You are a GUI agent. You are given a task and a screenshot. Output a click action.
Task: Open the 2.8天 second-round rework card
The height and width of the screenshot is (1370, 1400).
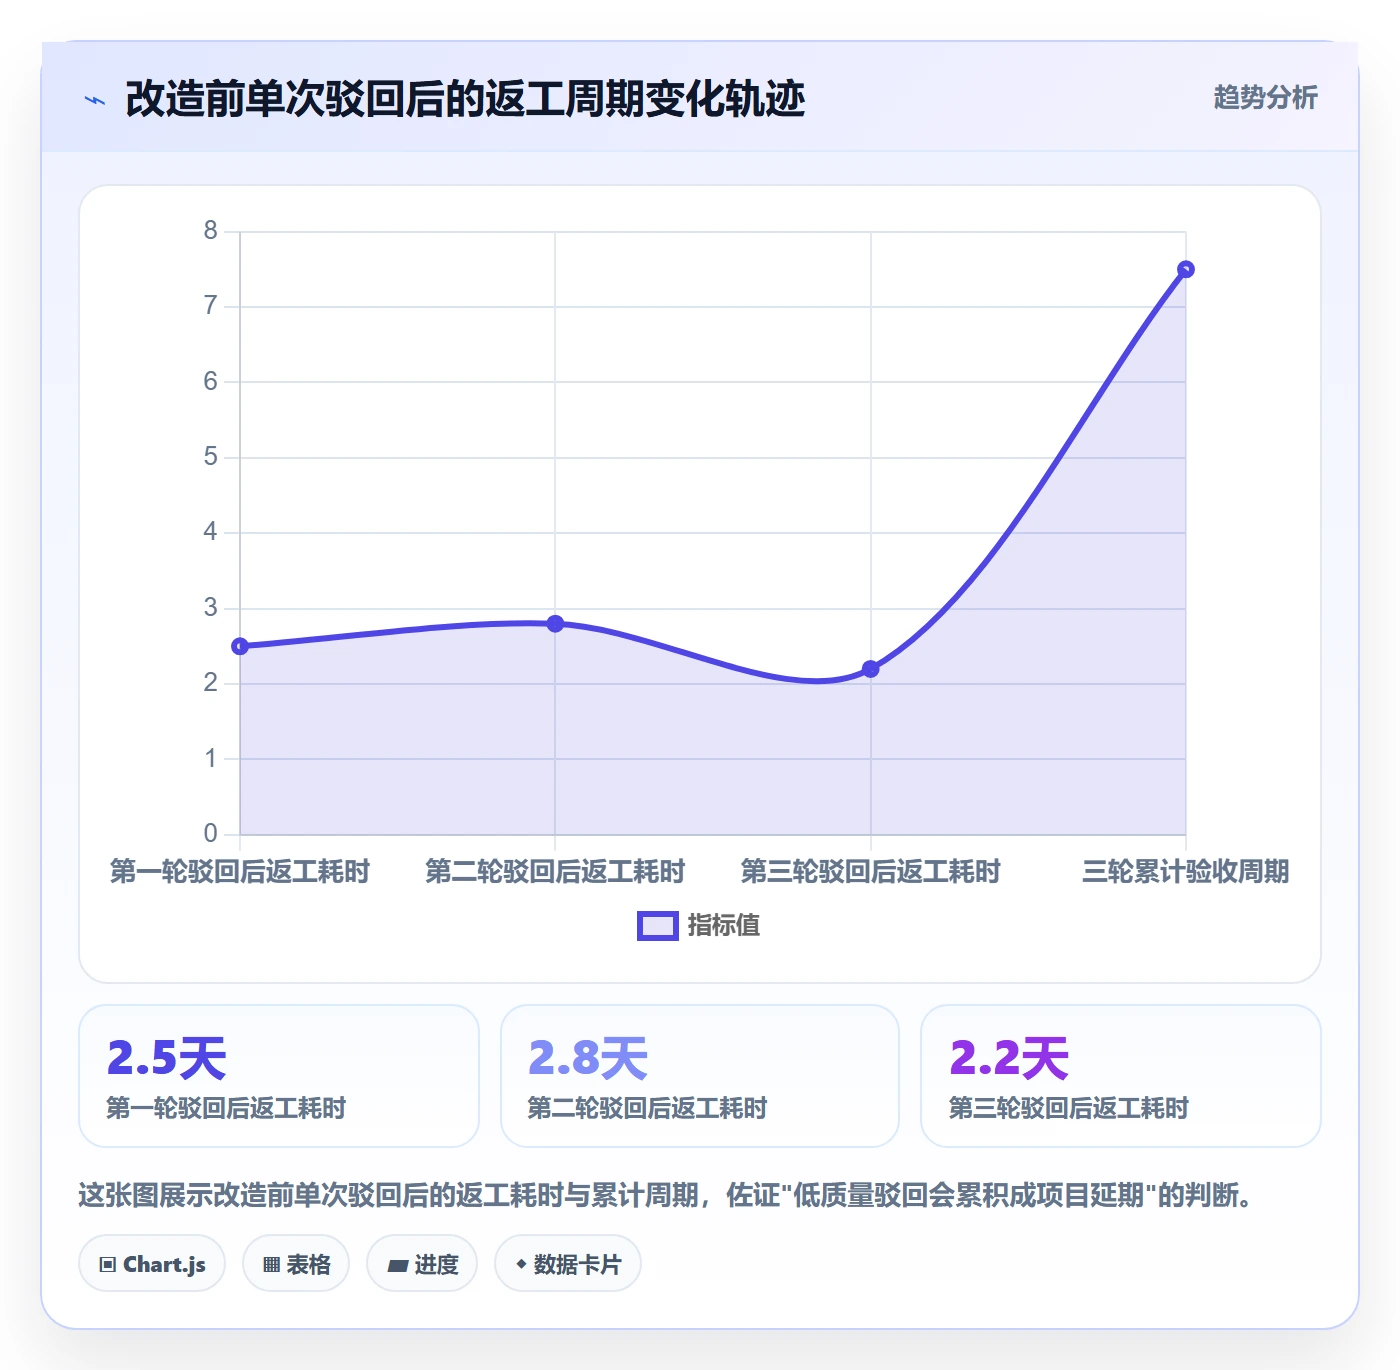point(700,1076)
